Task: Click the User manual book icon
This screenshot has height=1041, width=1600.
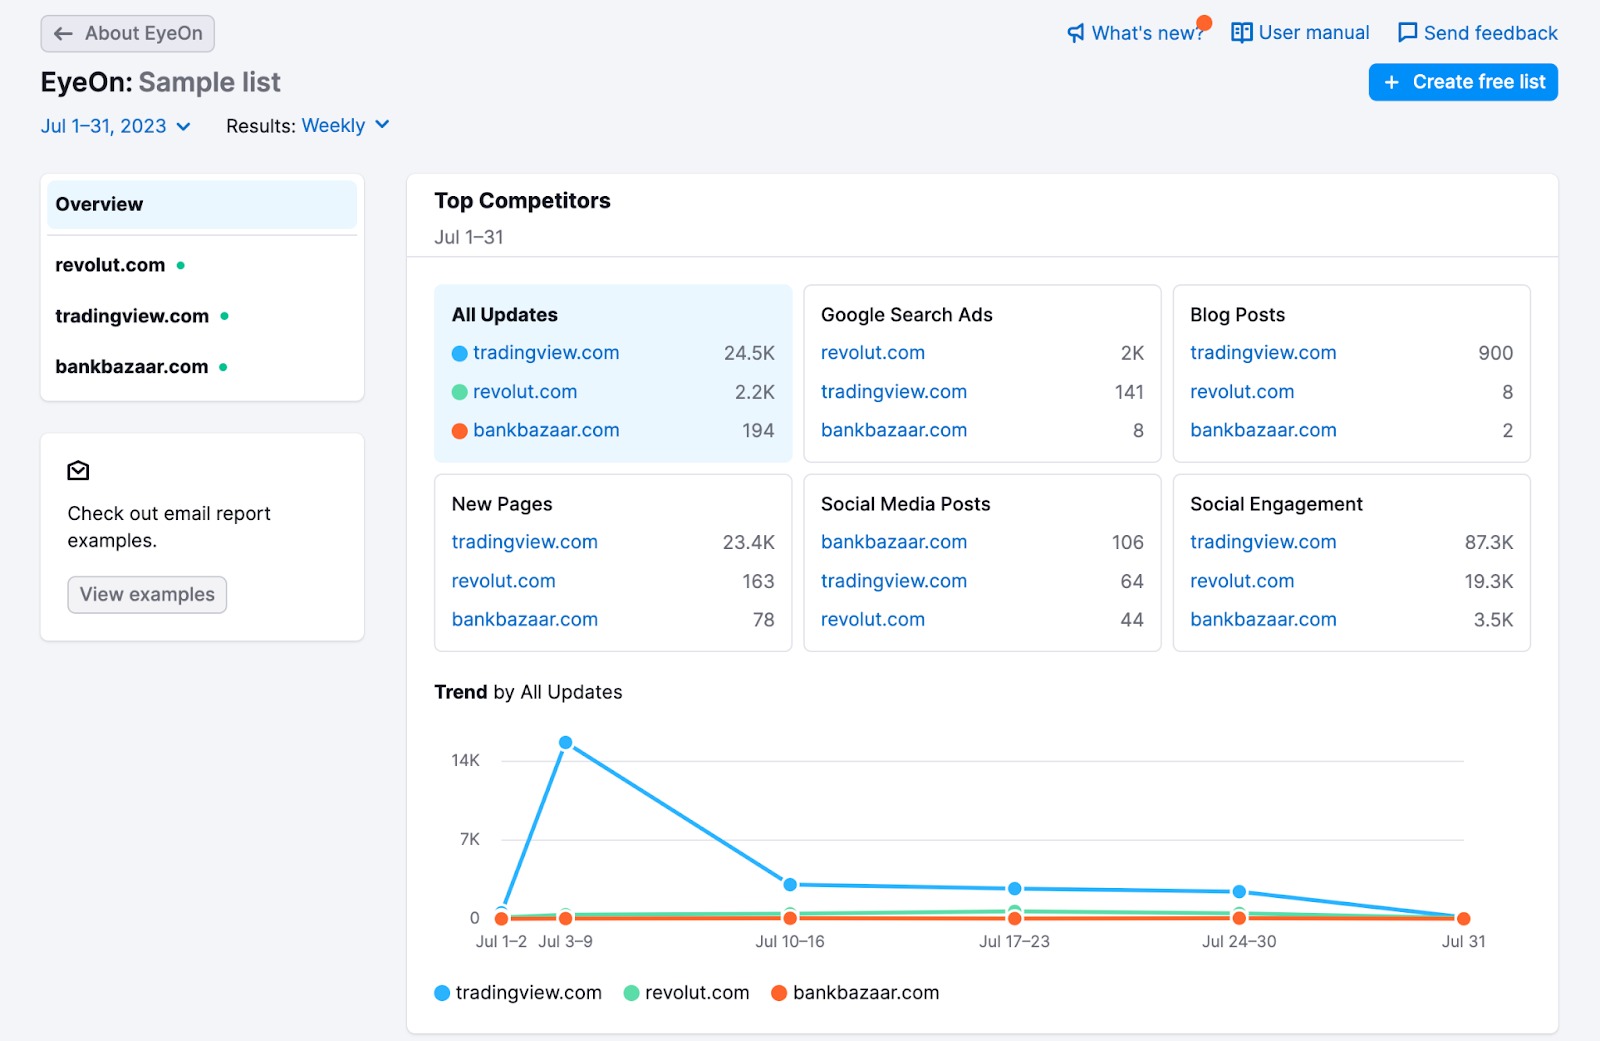Action: (1241, 33)
